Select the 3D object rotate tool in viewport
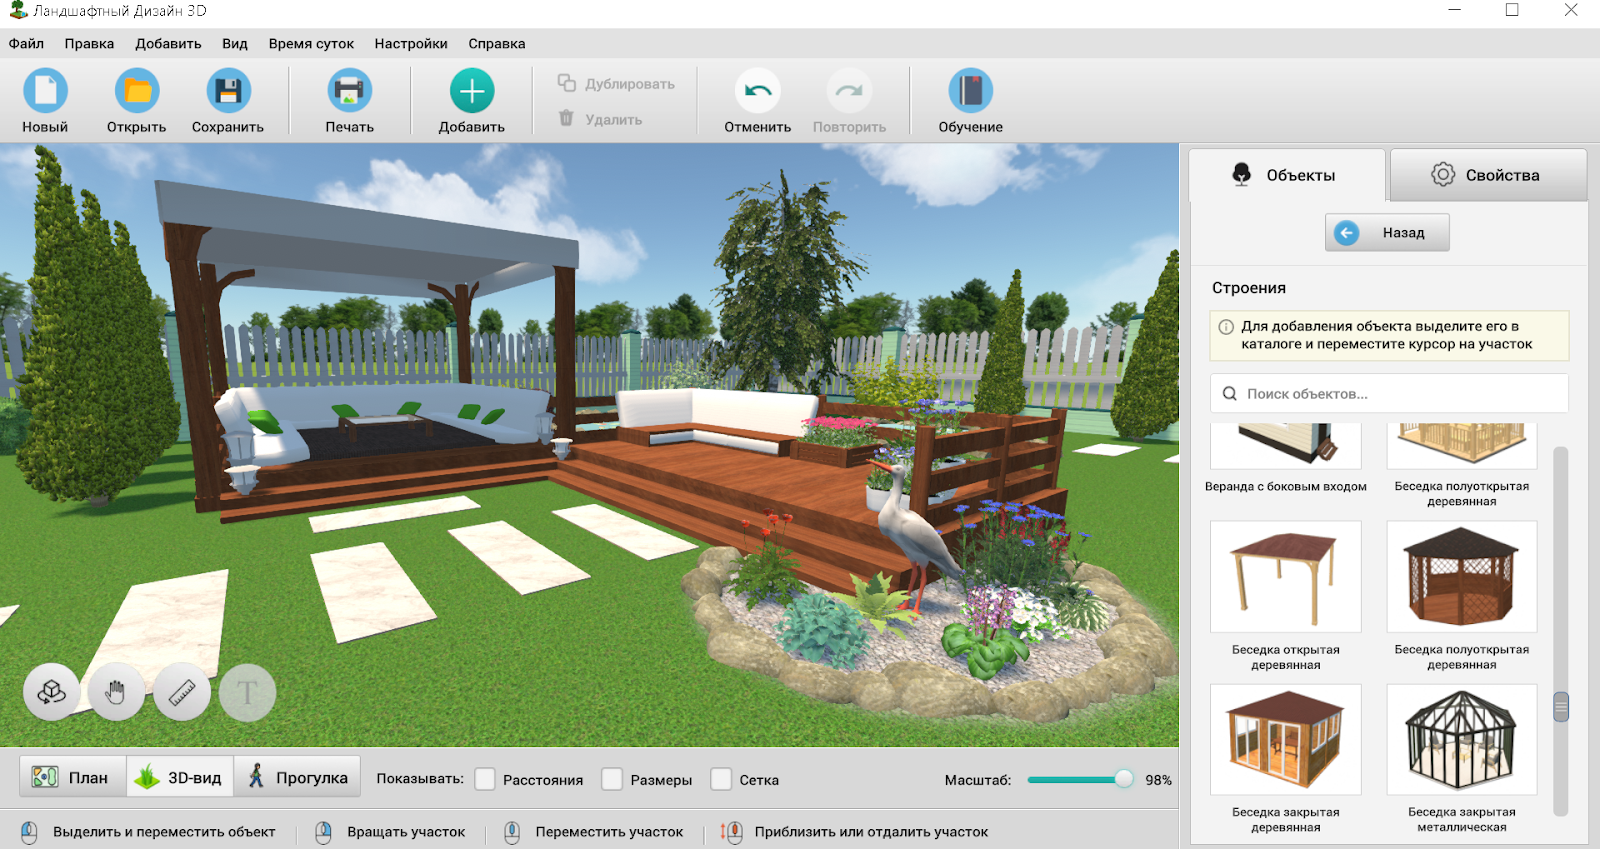Image resolution: width=1600 pixels, height=849 pixels. (x=52, y=692)
